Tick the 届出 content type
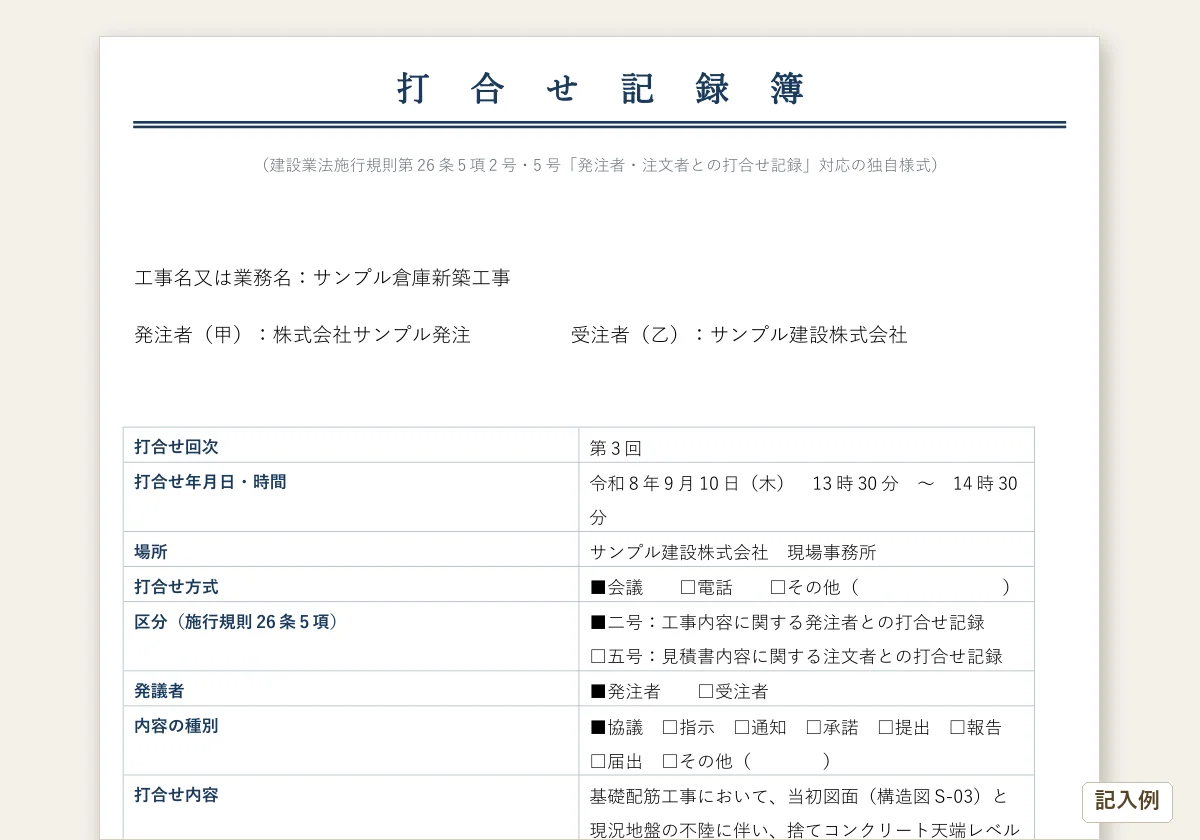 (x=598, y=762)
